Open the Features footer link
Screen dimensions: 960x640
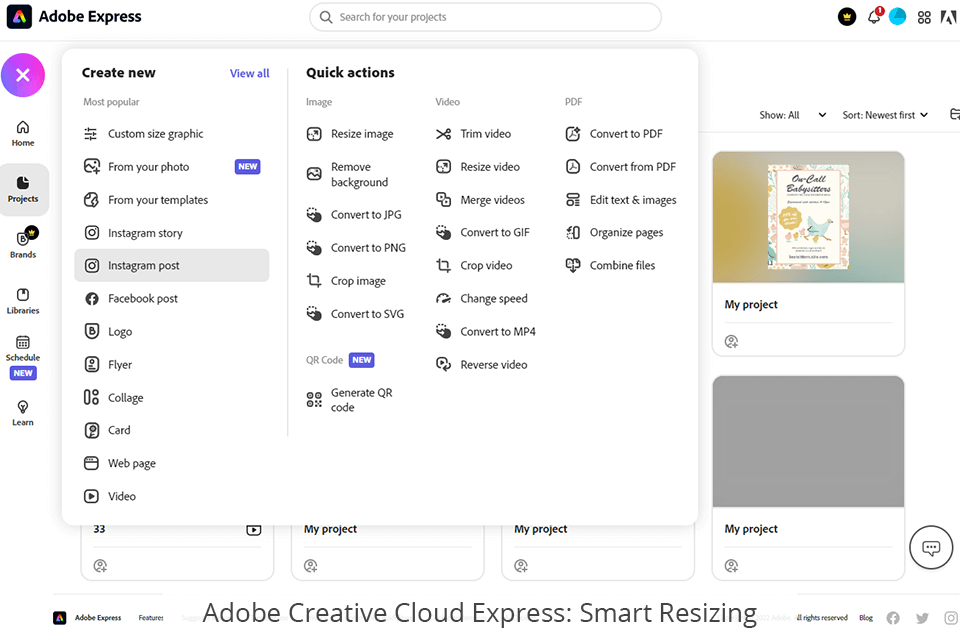(x=151, y=617)
